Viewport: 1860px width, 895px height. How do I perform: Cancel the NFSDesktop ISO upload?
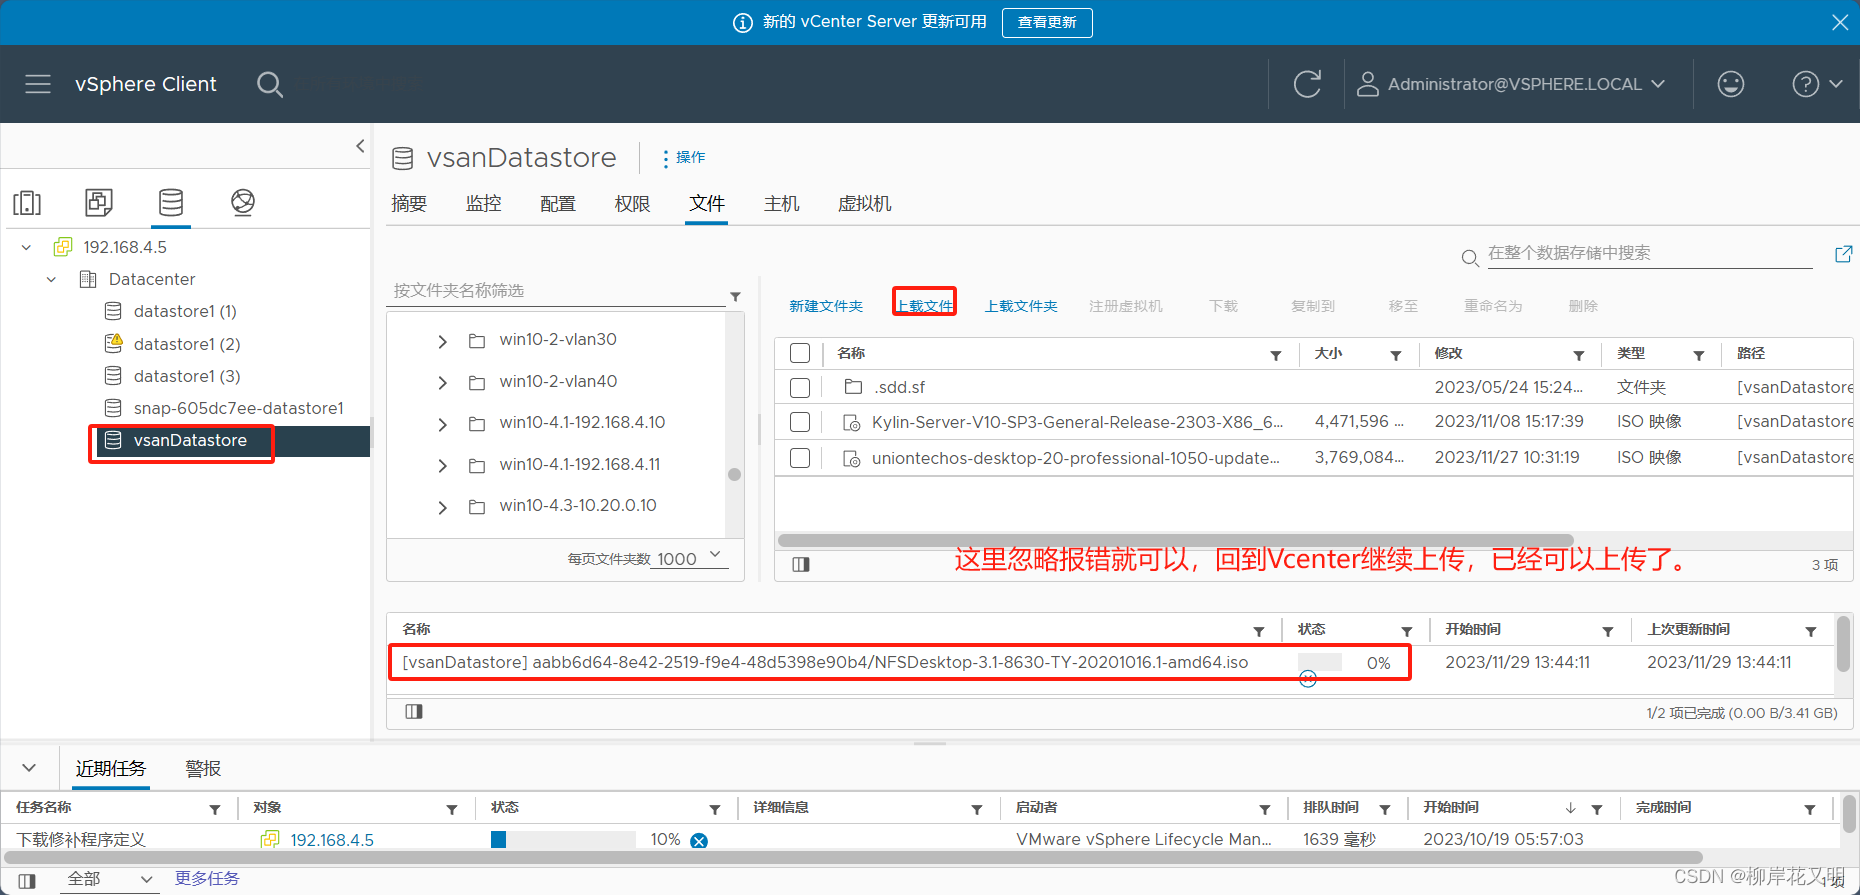coord(1308,679)
